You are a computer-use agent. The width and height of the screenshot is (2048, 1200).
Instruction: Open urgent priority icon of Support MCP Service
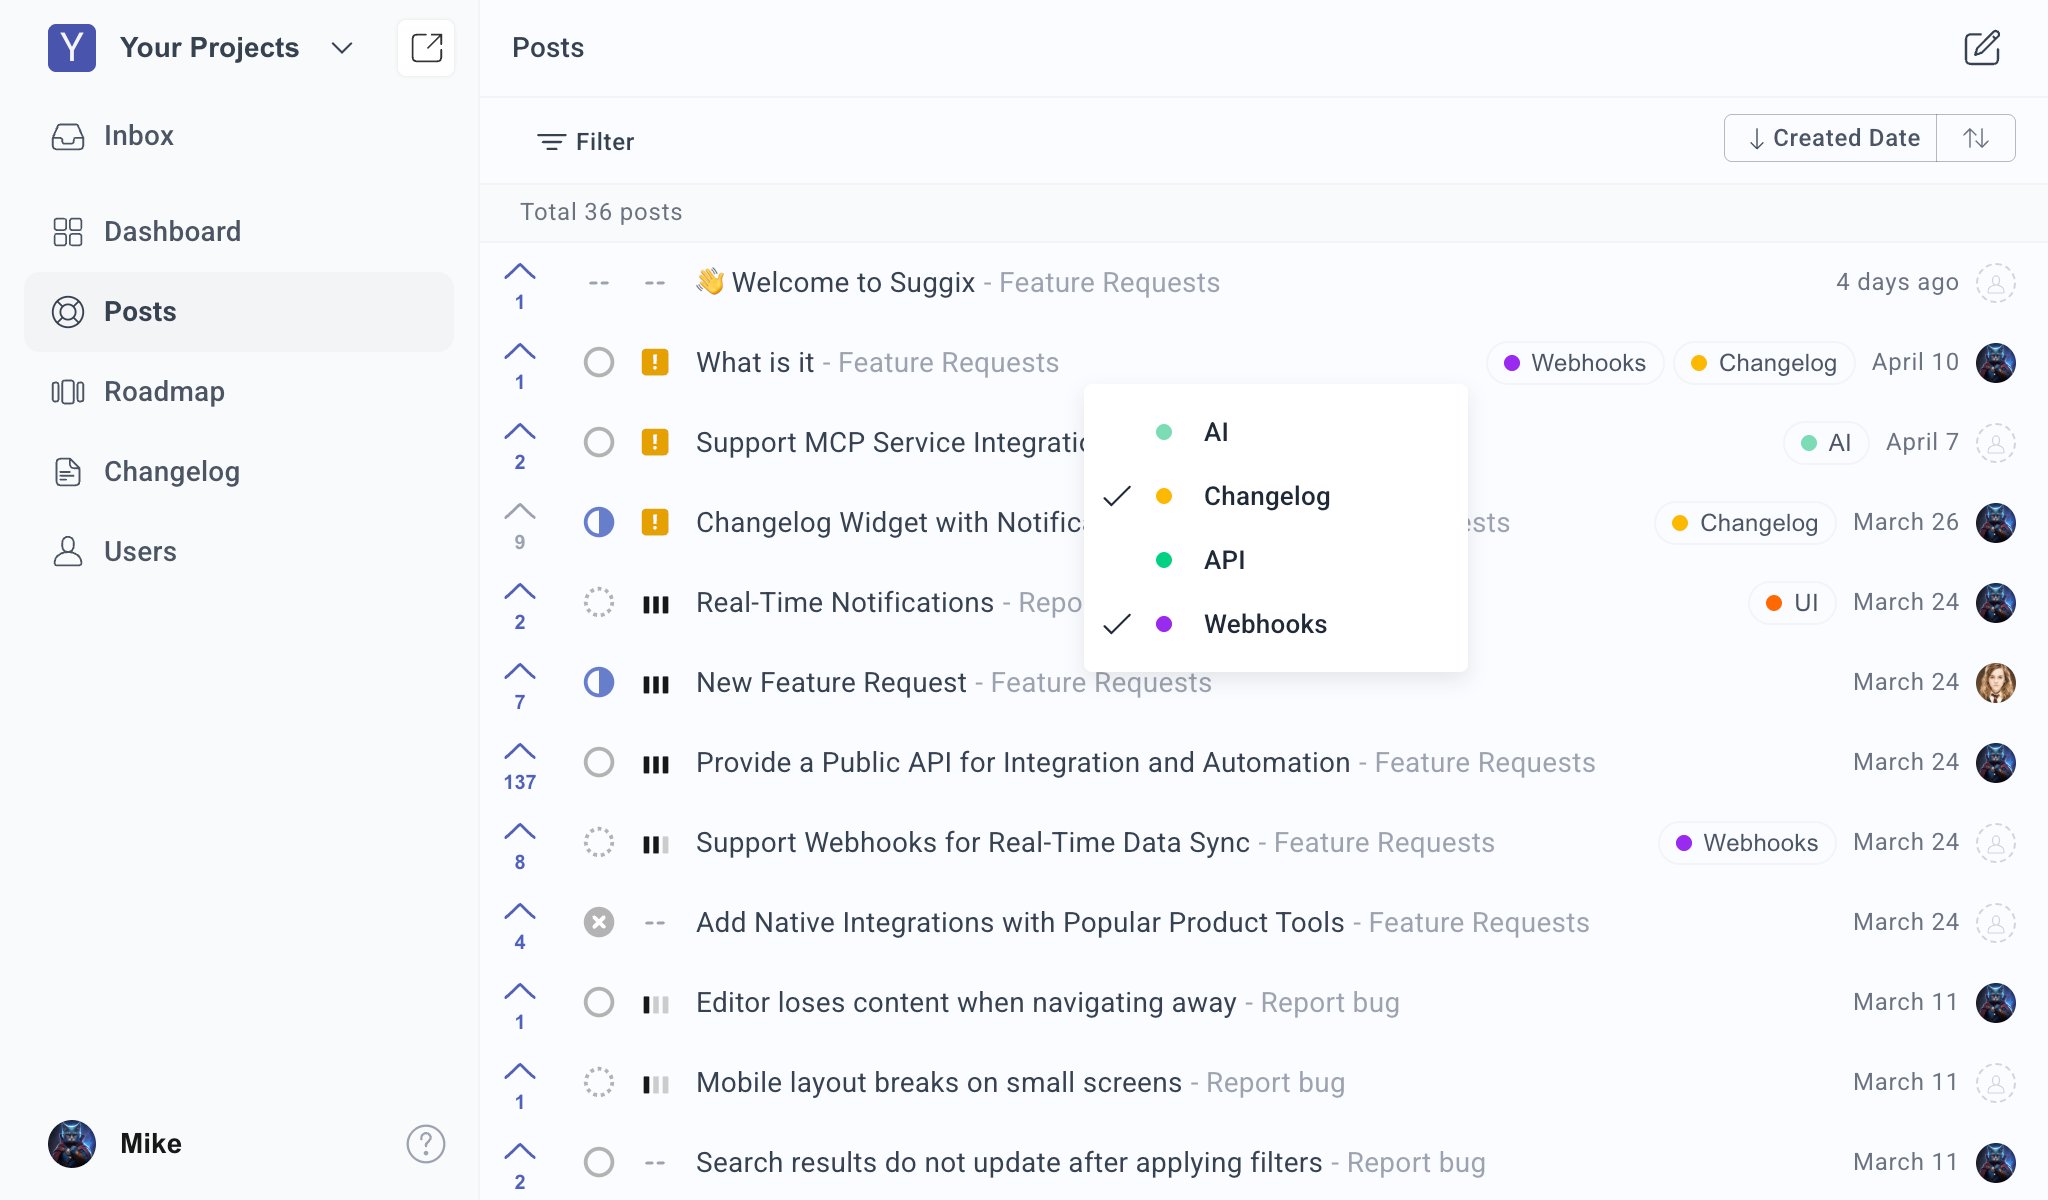click(655, 442)
